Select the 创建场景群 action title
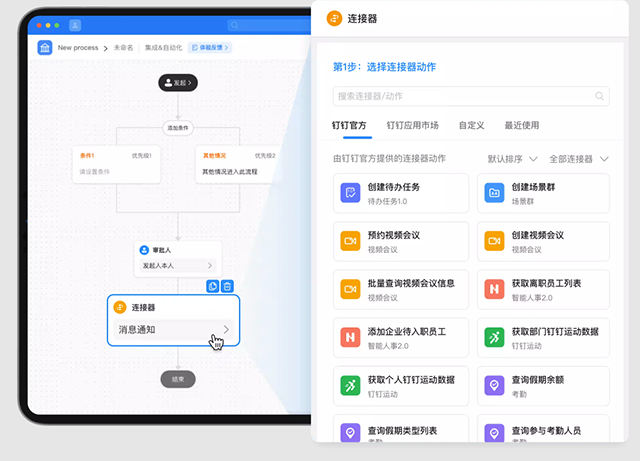640x461 pixels. pos(533,187)
